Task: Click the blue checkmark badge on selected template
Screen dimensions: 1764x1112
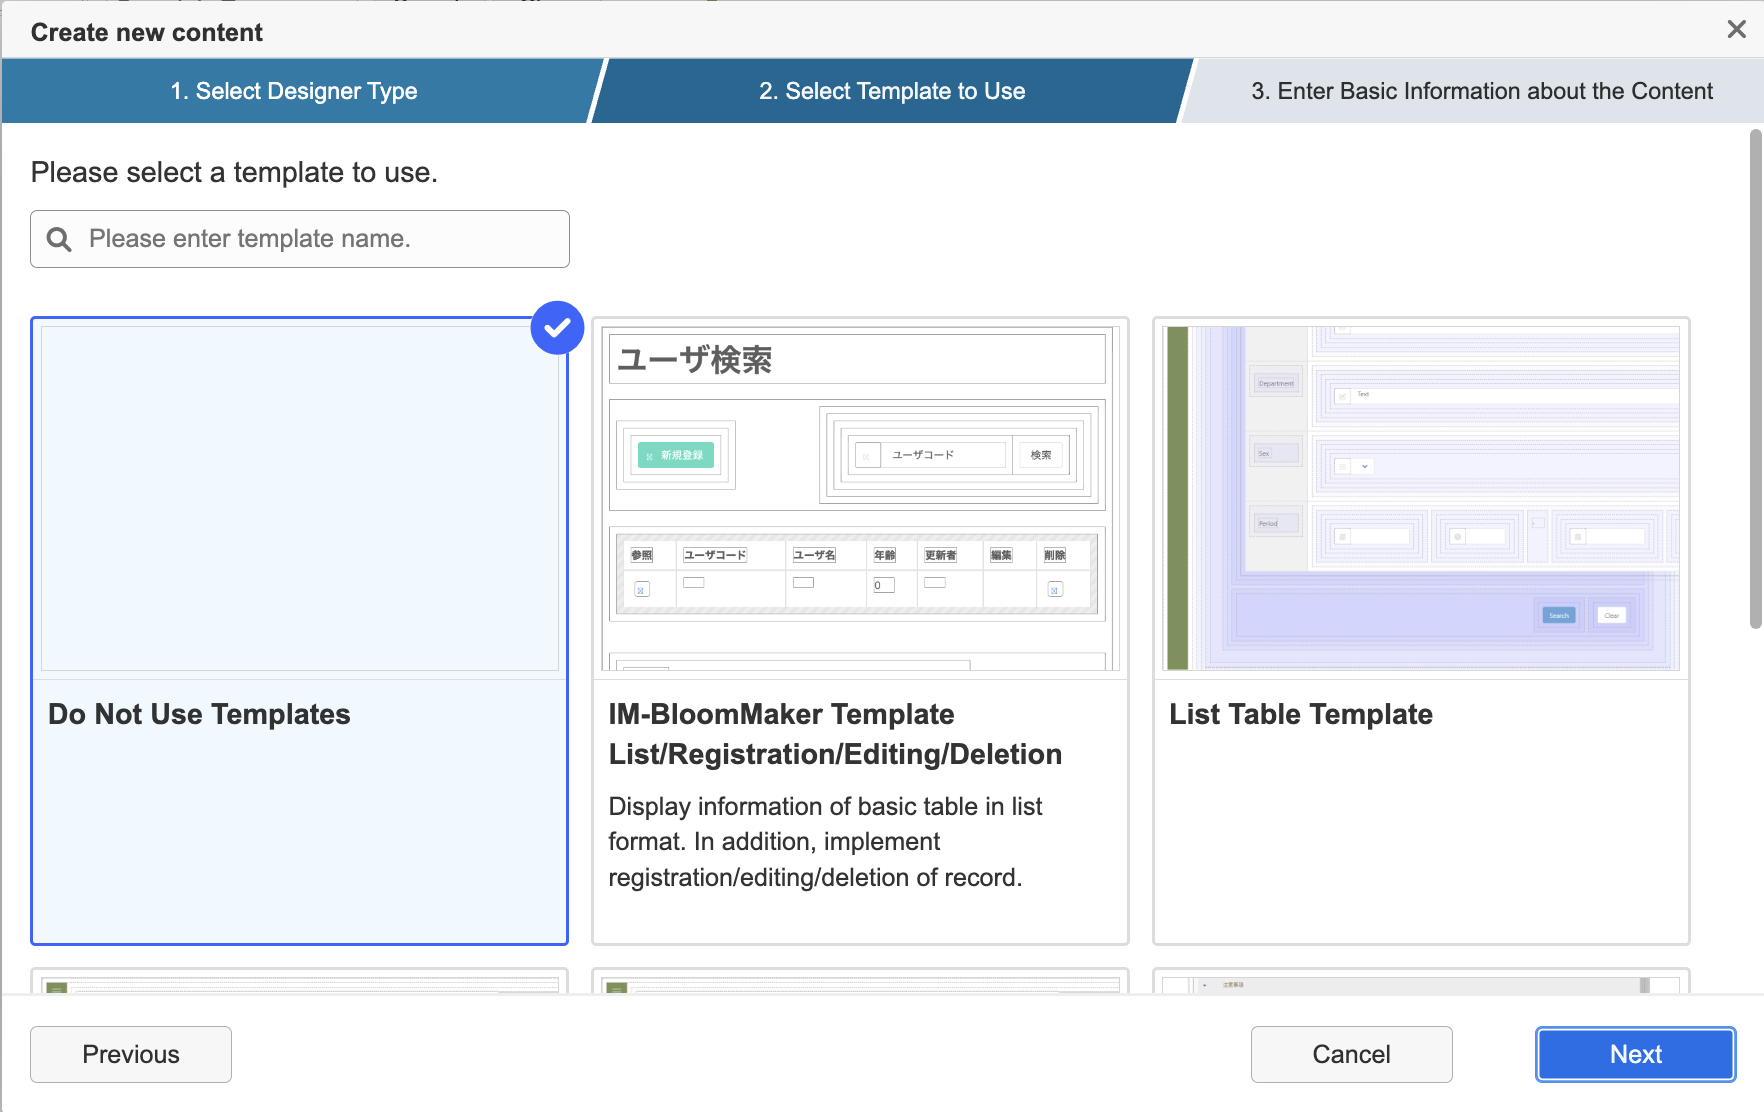Action: click(557, 327)
